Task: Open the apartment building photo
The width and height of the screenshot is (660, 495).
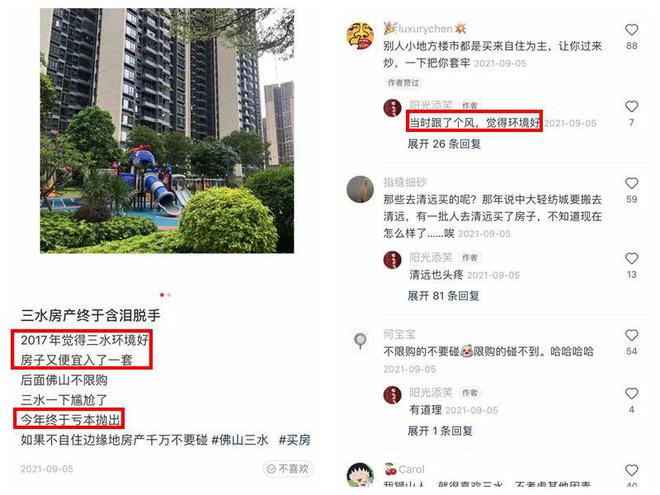Action: (167, 130)
